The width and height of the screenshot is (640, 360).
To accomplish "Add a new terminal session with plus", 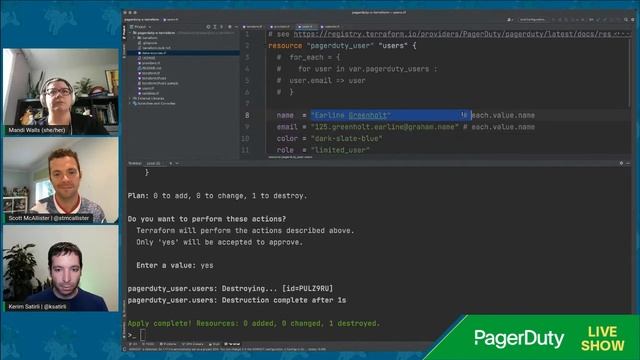I will (x=171, y=163).
